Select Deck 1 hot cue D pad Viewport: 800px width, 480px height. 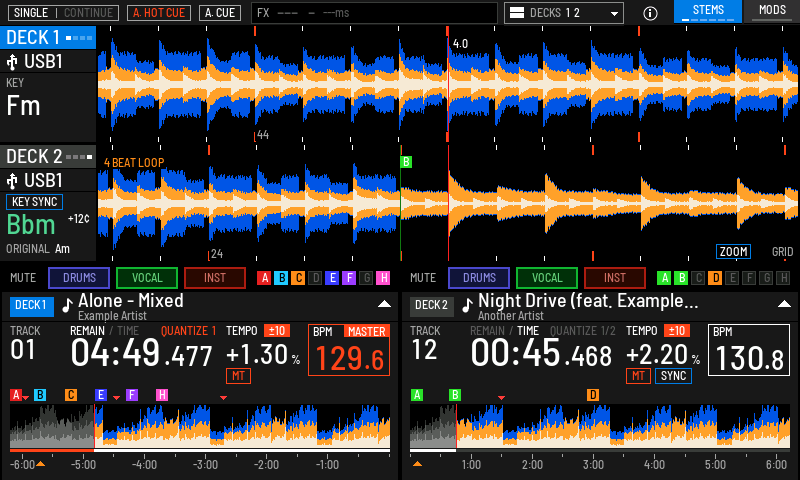tap(315, 278)
